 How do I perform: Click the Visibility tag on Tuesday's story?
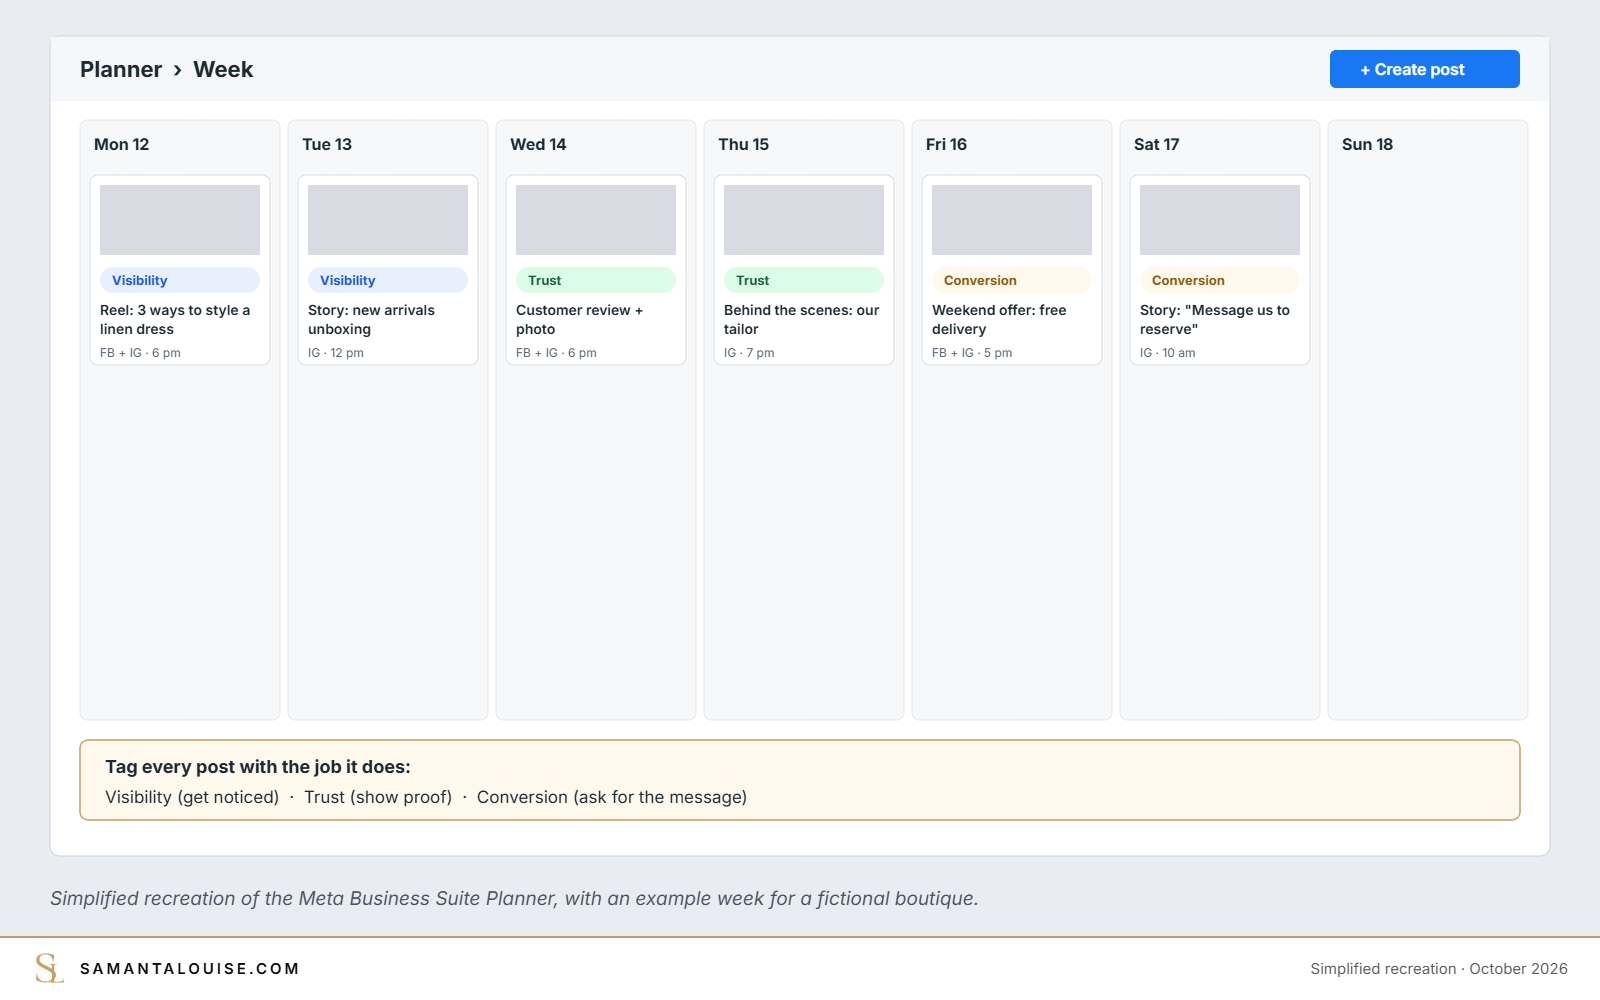[x=388, y=280]
